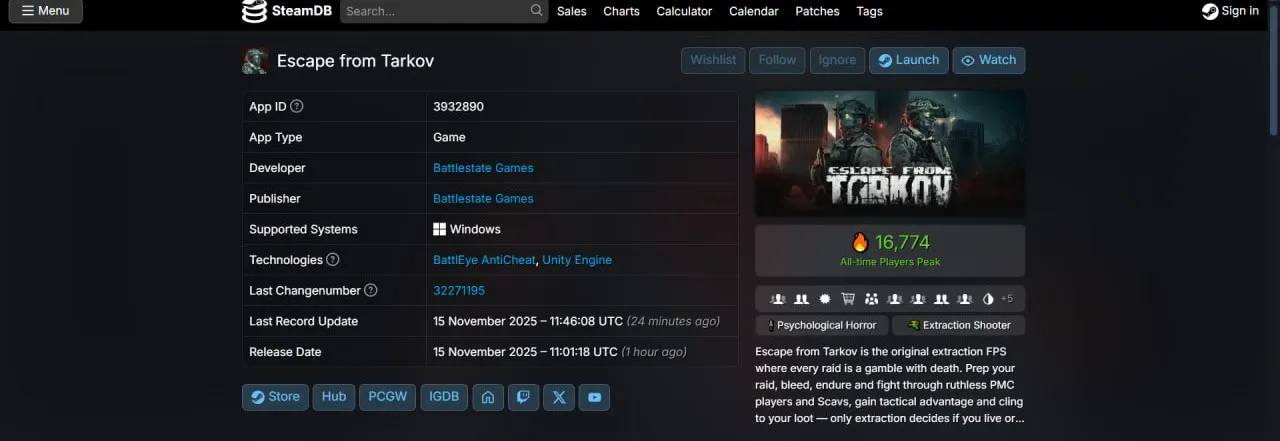Open the Calculator page
The width and height of the screenshot is (1280, 441).
(684, 11)
